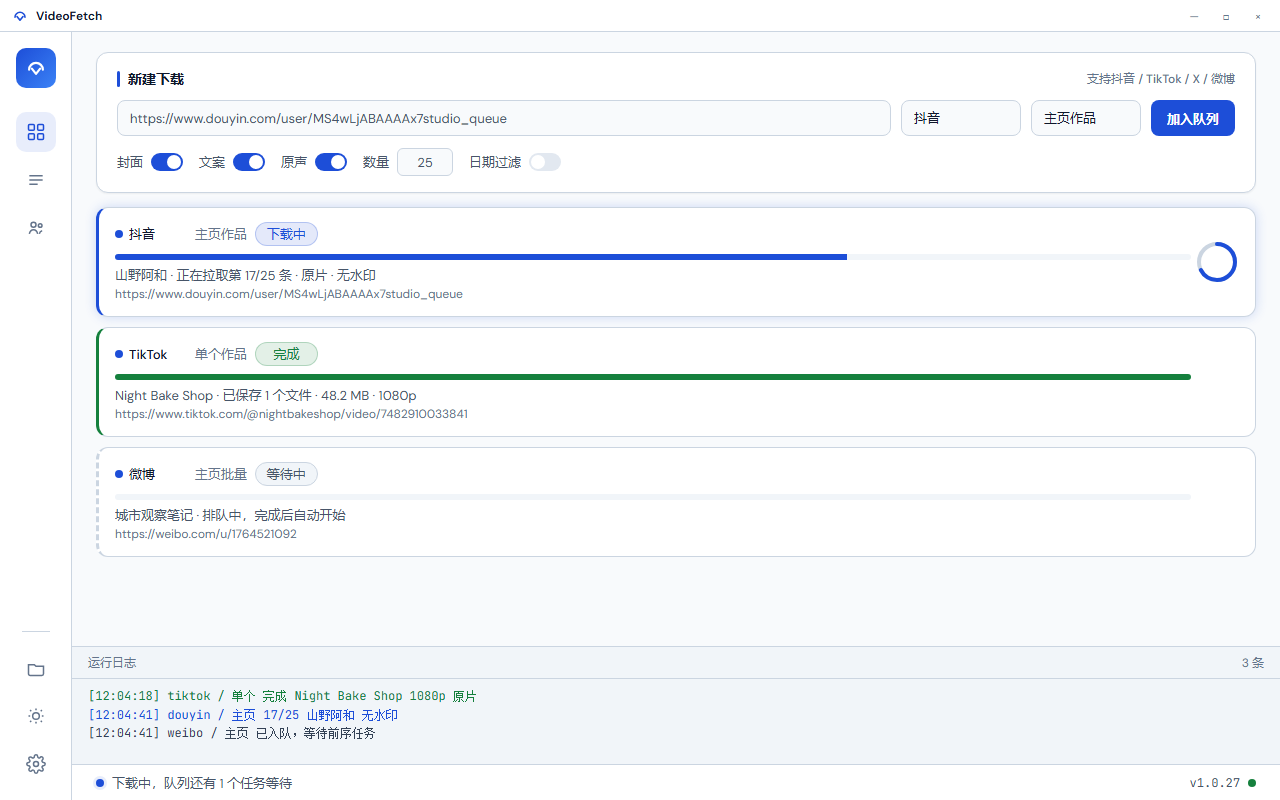This screenshot has width=1280, height=800.
Task: Click the 新建下载 heading
Action: [156, 79]
